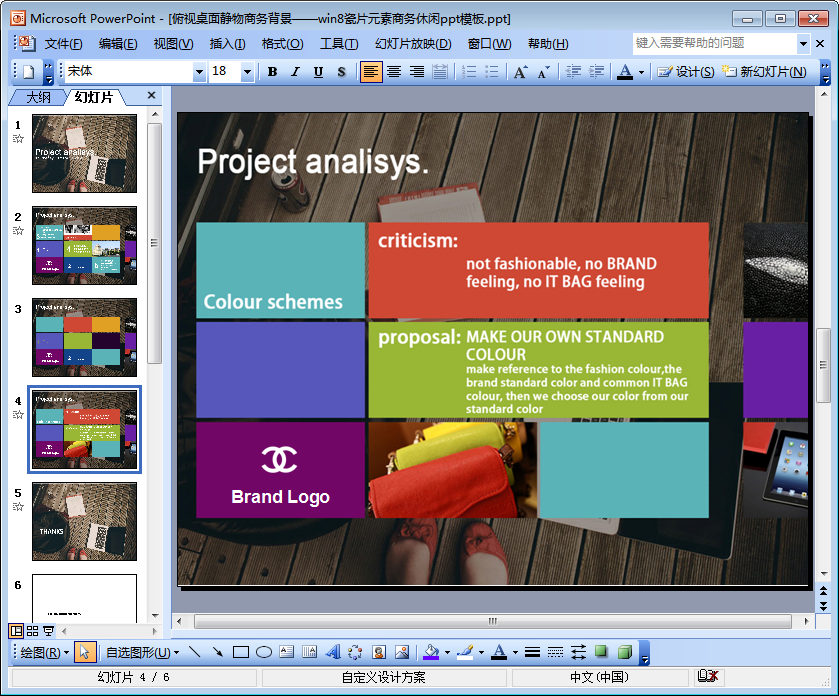This screenshot has width=839, height=696.
Task: Apply line color brush
Action: point(466,652)
